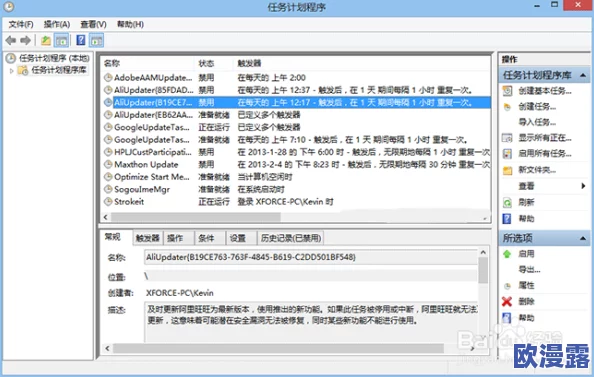Click 导出 in the selected item actions
Image resolution: width=594 pixels, height=377 pixels.
tap(529, 270)
